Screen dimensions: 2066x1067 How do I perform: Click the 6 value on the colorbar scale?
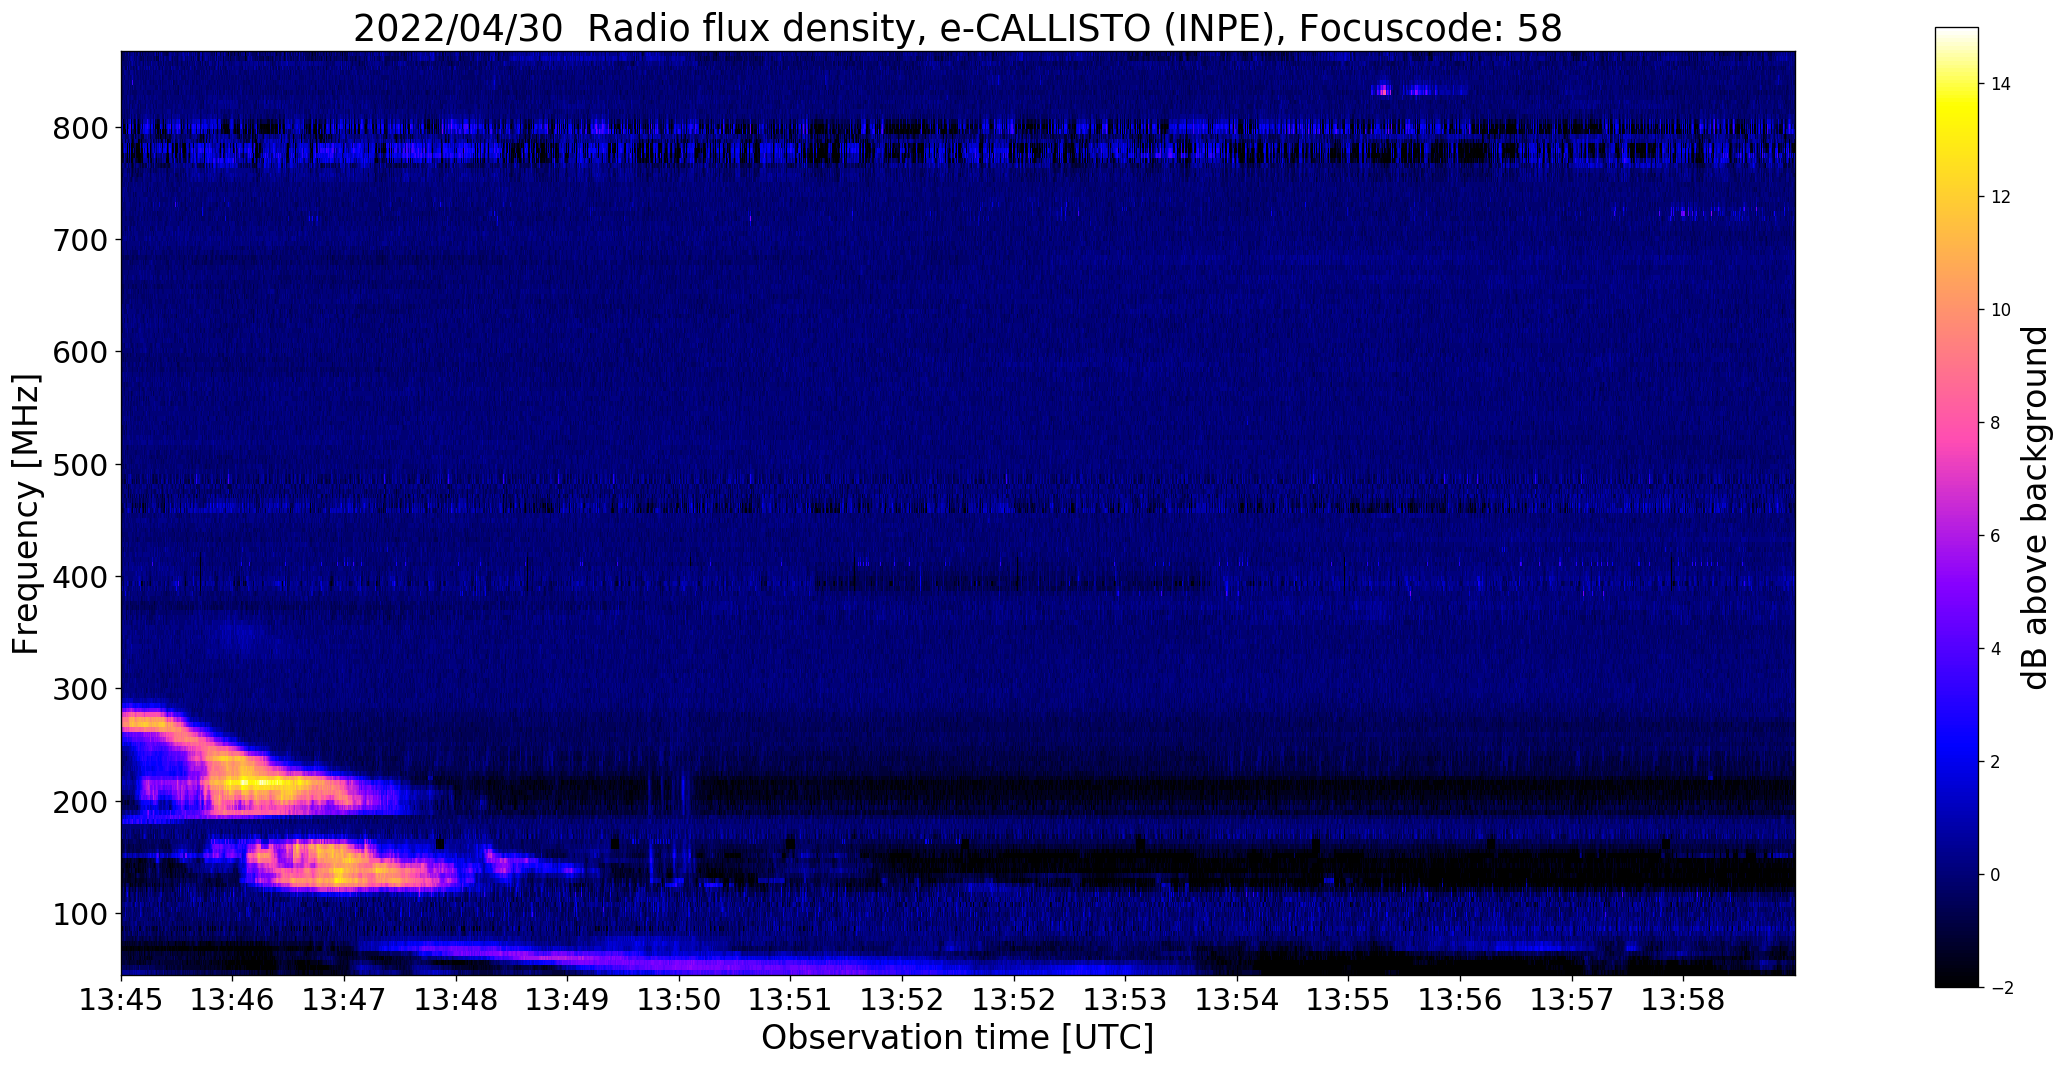coord(1996,536)
